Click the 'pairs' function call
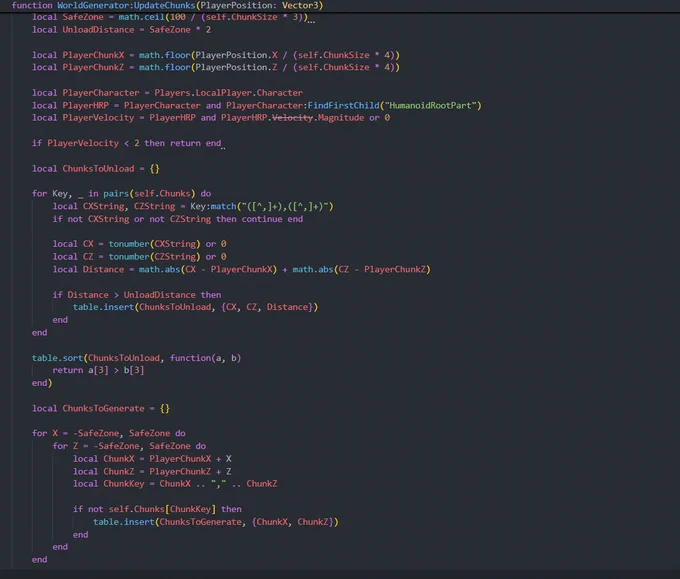This screenshot has width=680, height=579. pyautogui.click(x=116, y=193)
